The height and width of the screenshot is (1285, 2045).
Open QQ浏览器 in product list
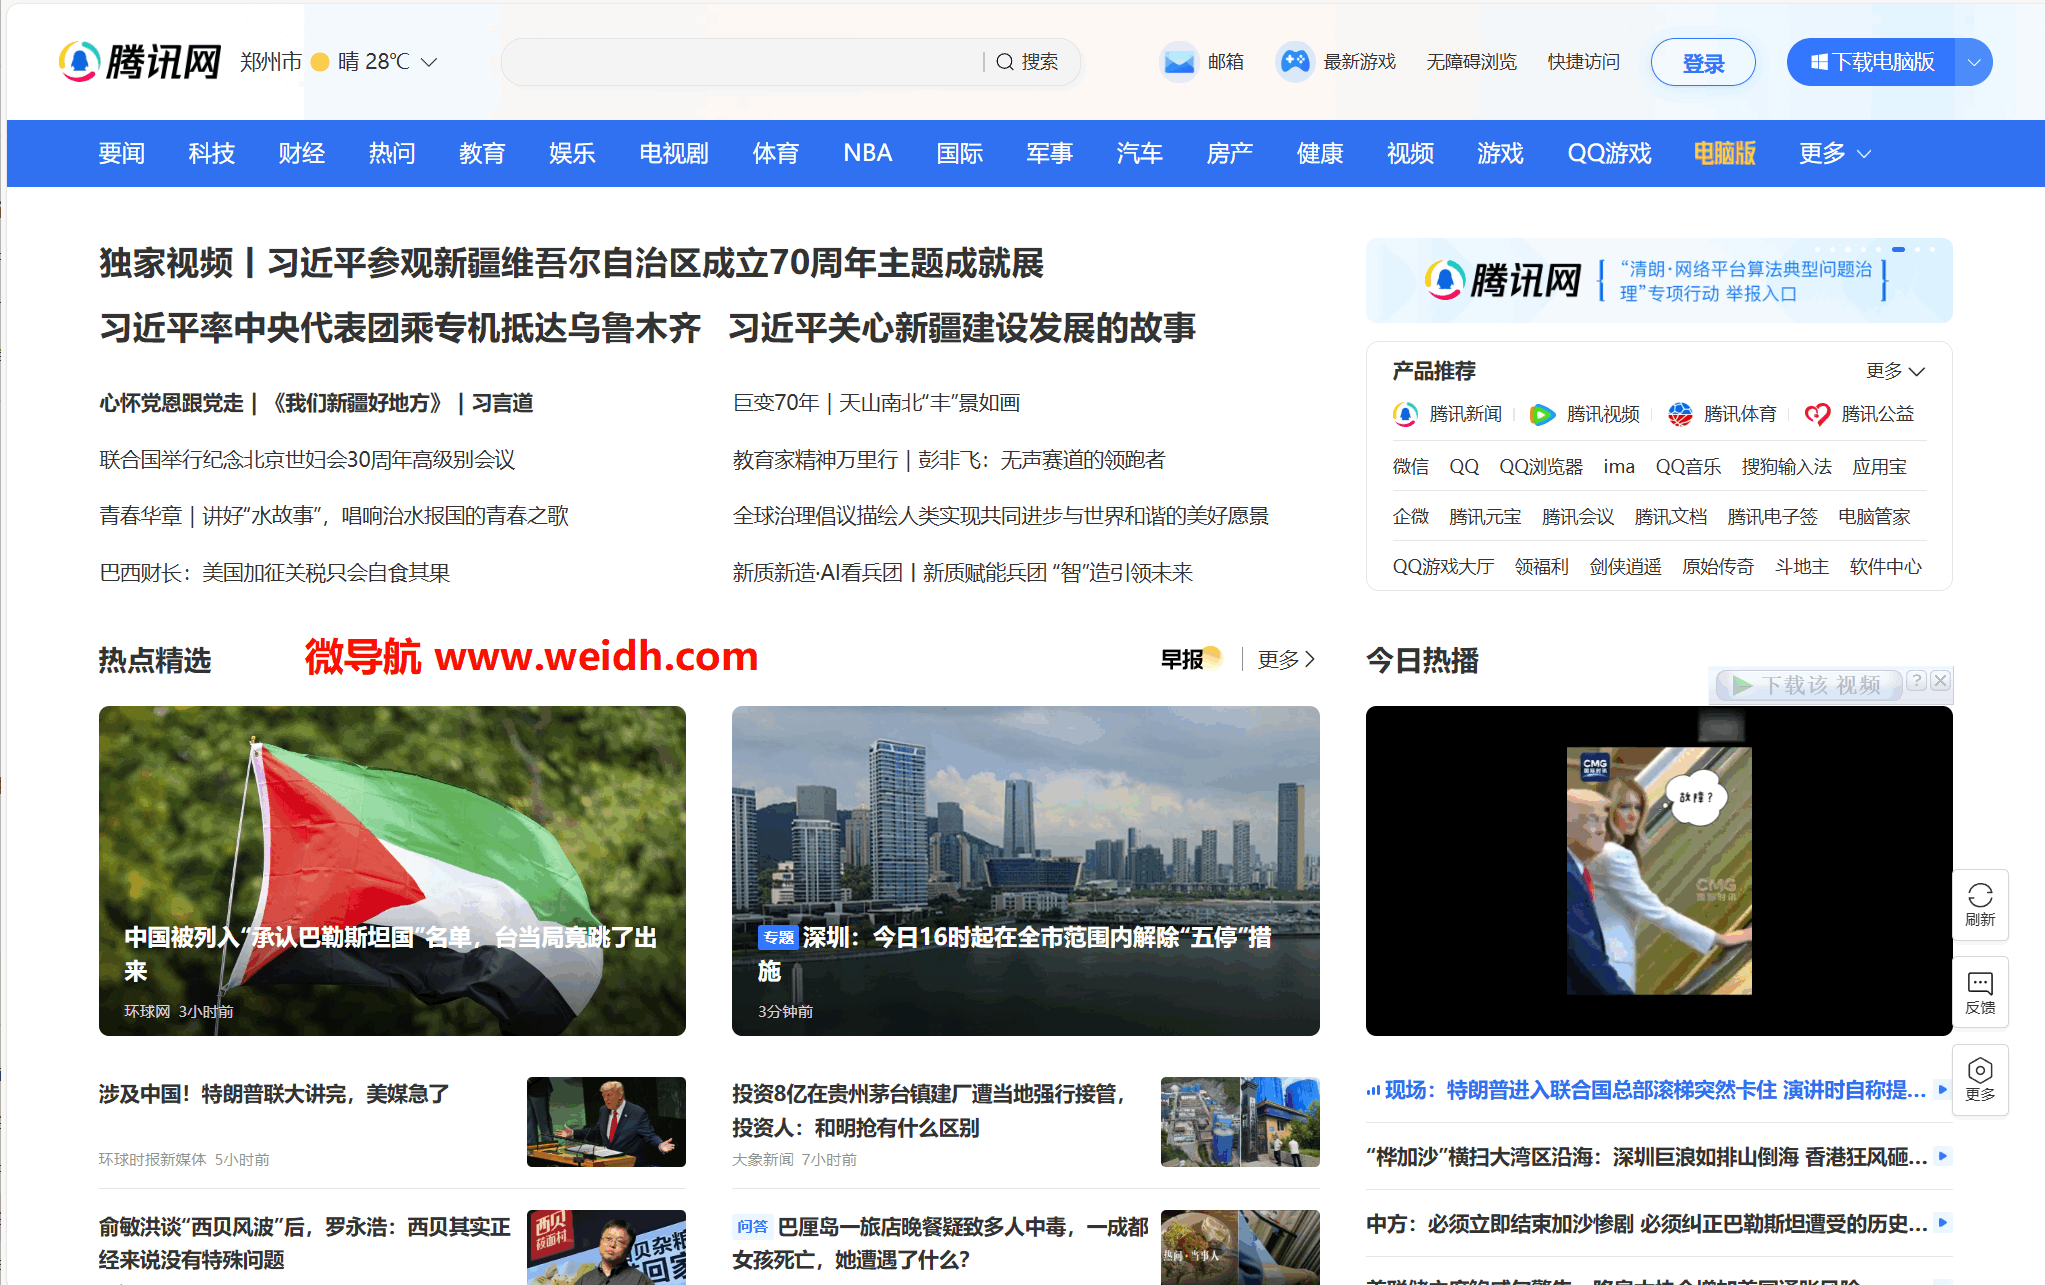[1541, 467]
